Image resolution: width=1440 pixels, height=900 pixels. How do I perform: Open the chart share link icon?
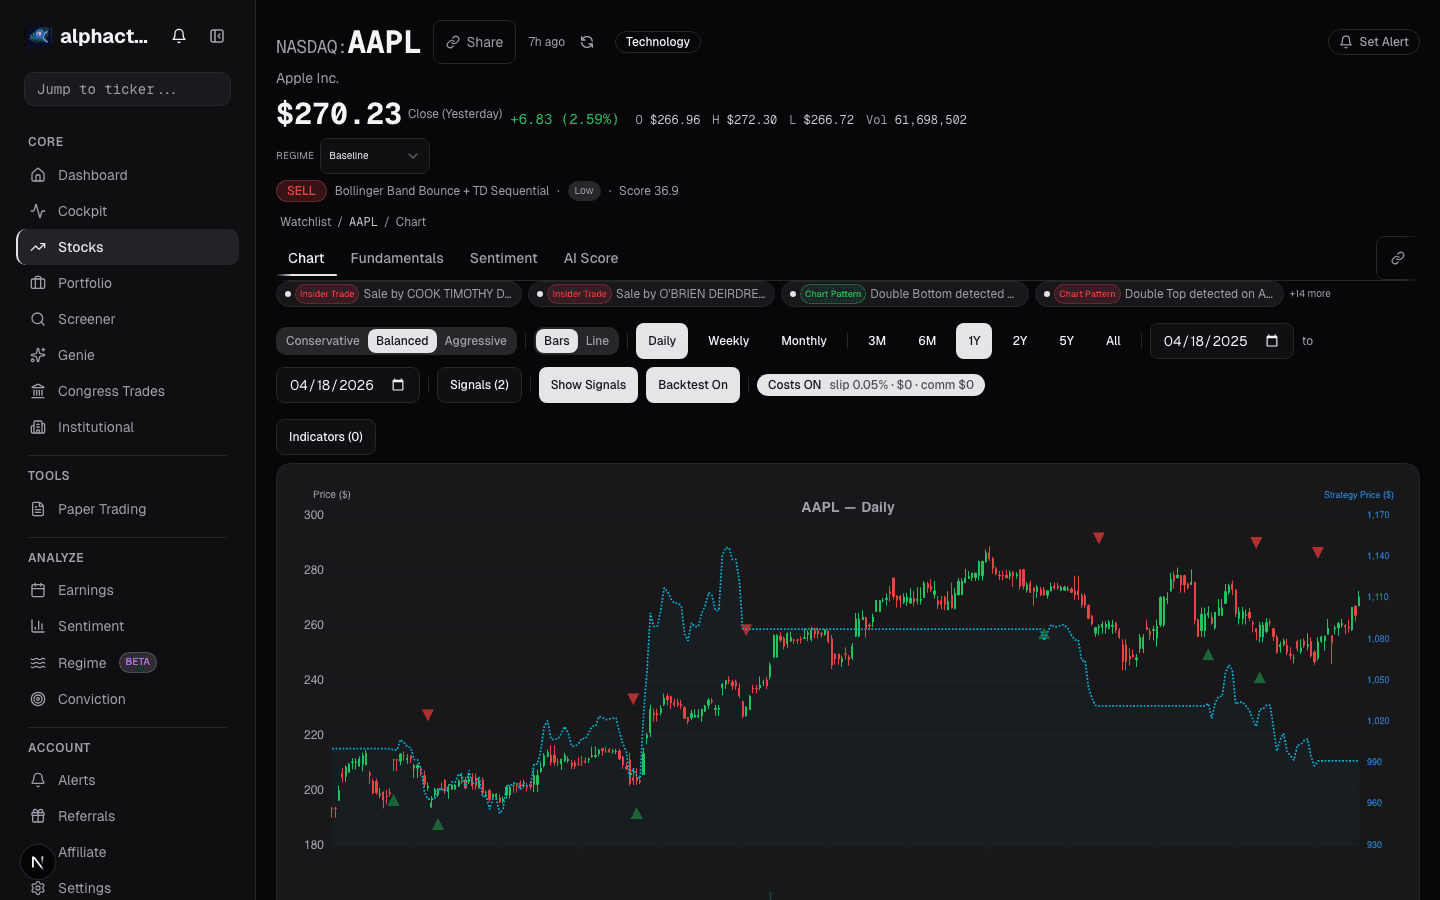pos(1396,257)
